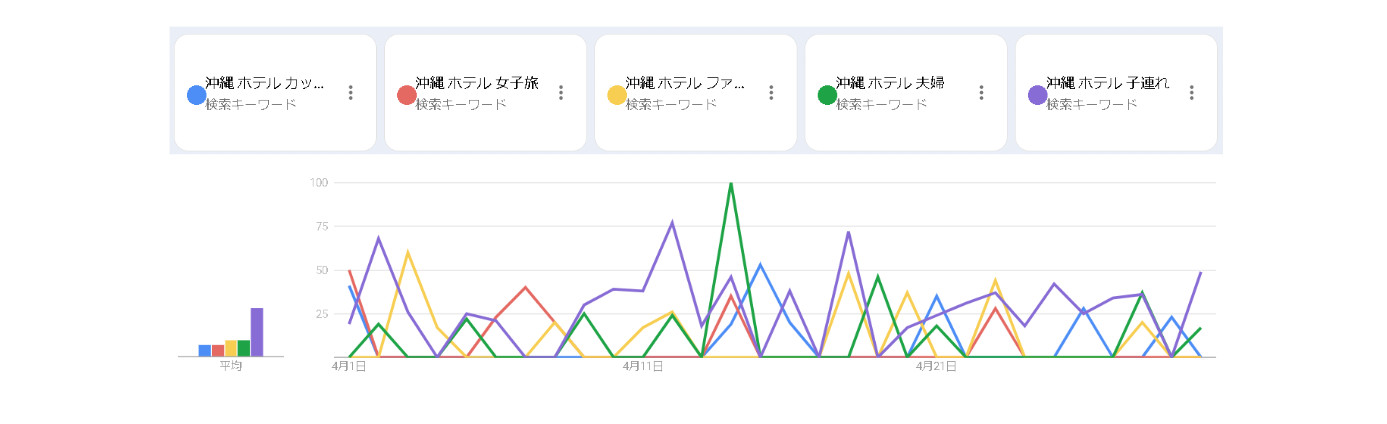Select the yellow dot beside 沖縄 ホテル ファ...
This screenshot has height=424, width=1387.
tap(617, 95)
